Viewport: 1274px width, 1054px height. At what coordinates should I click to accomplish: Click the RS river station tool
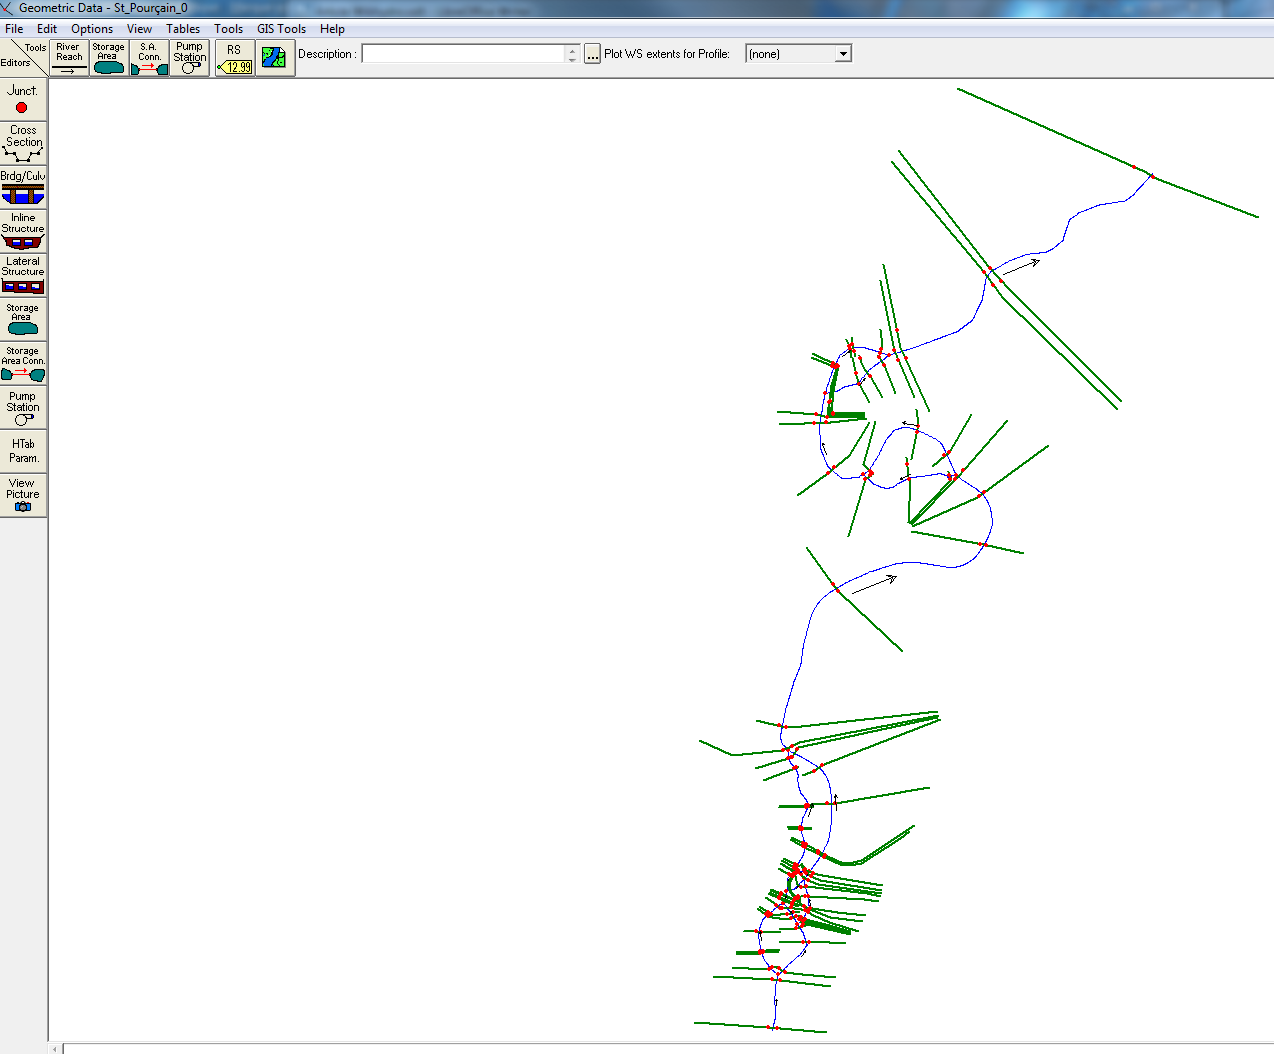pyautogui.click(x=235, y=58)
